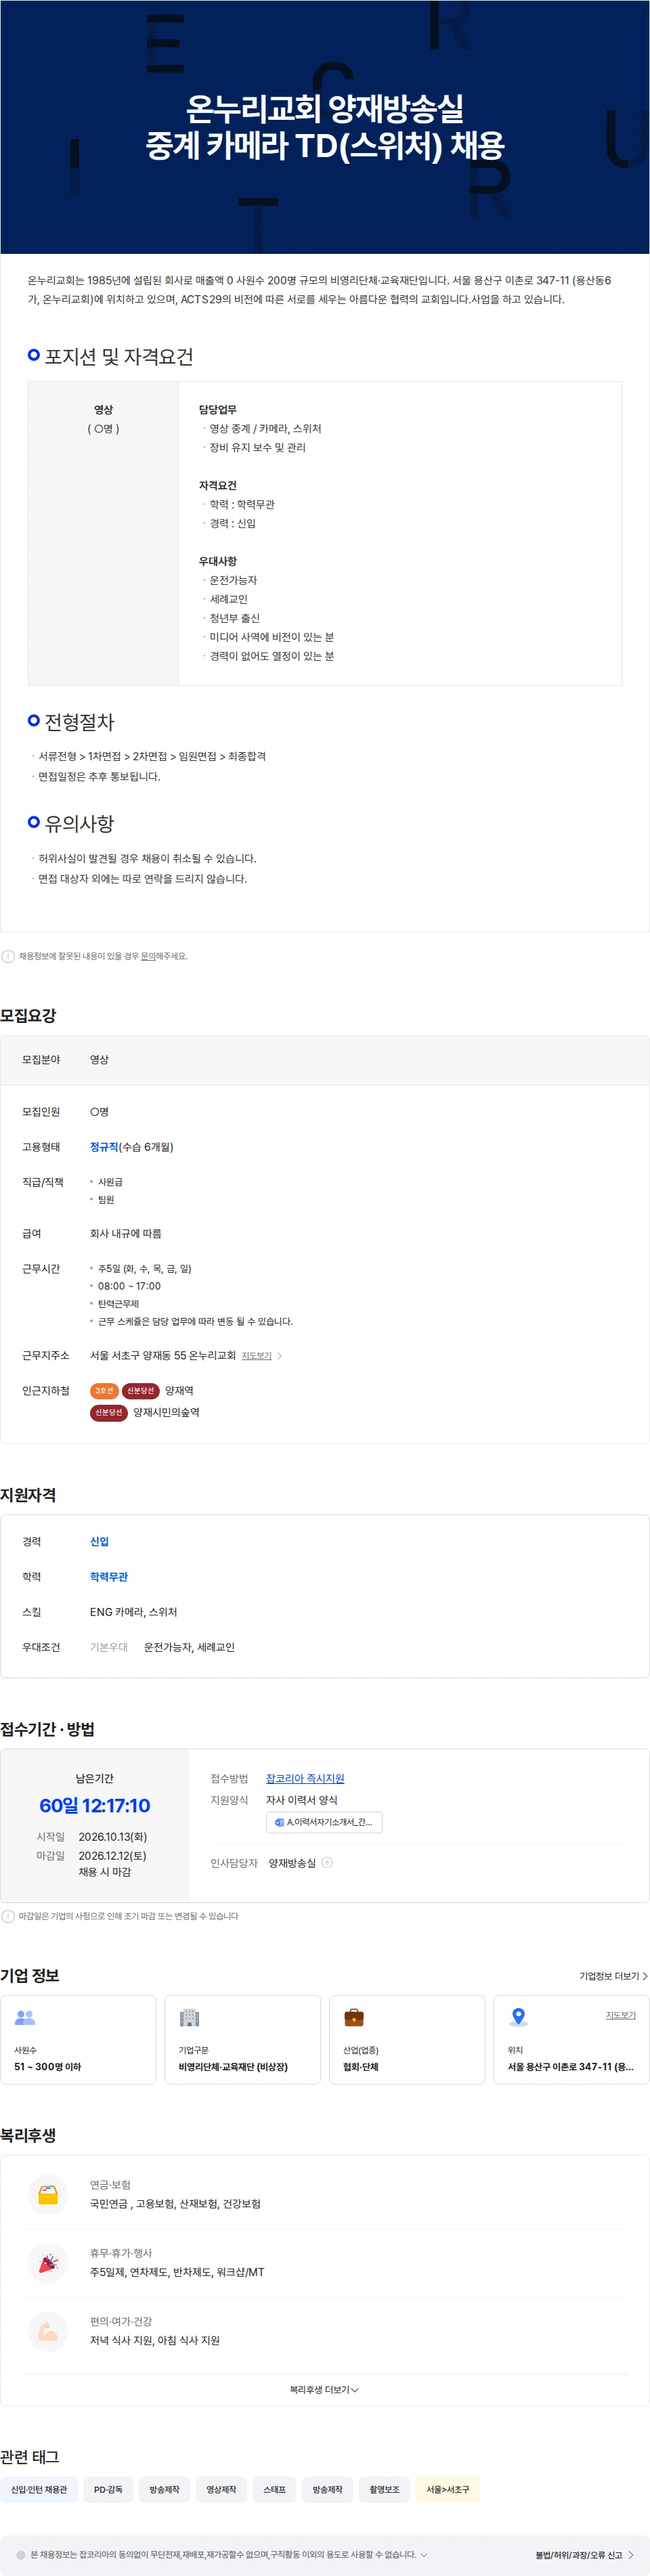Open the PD·감독 tag

coord(108,2490)
